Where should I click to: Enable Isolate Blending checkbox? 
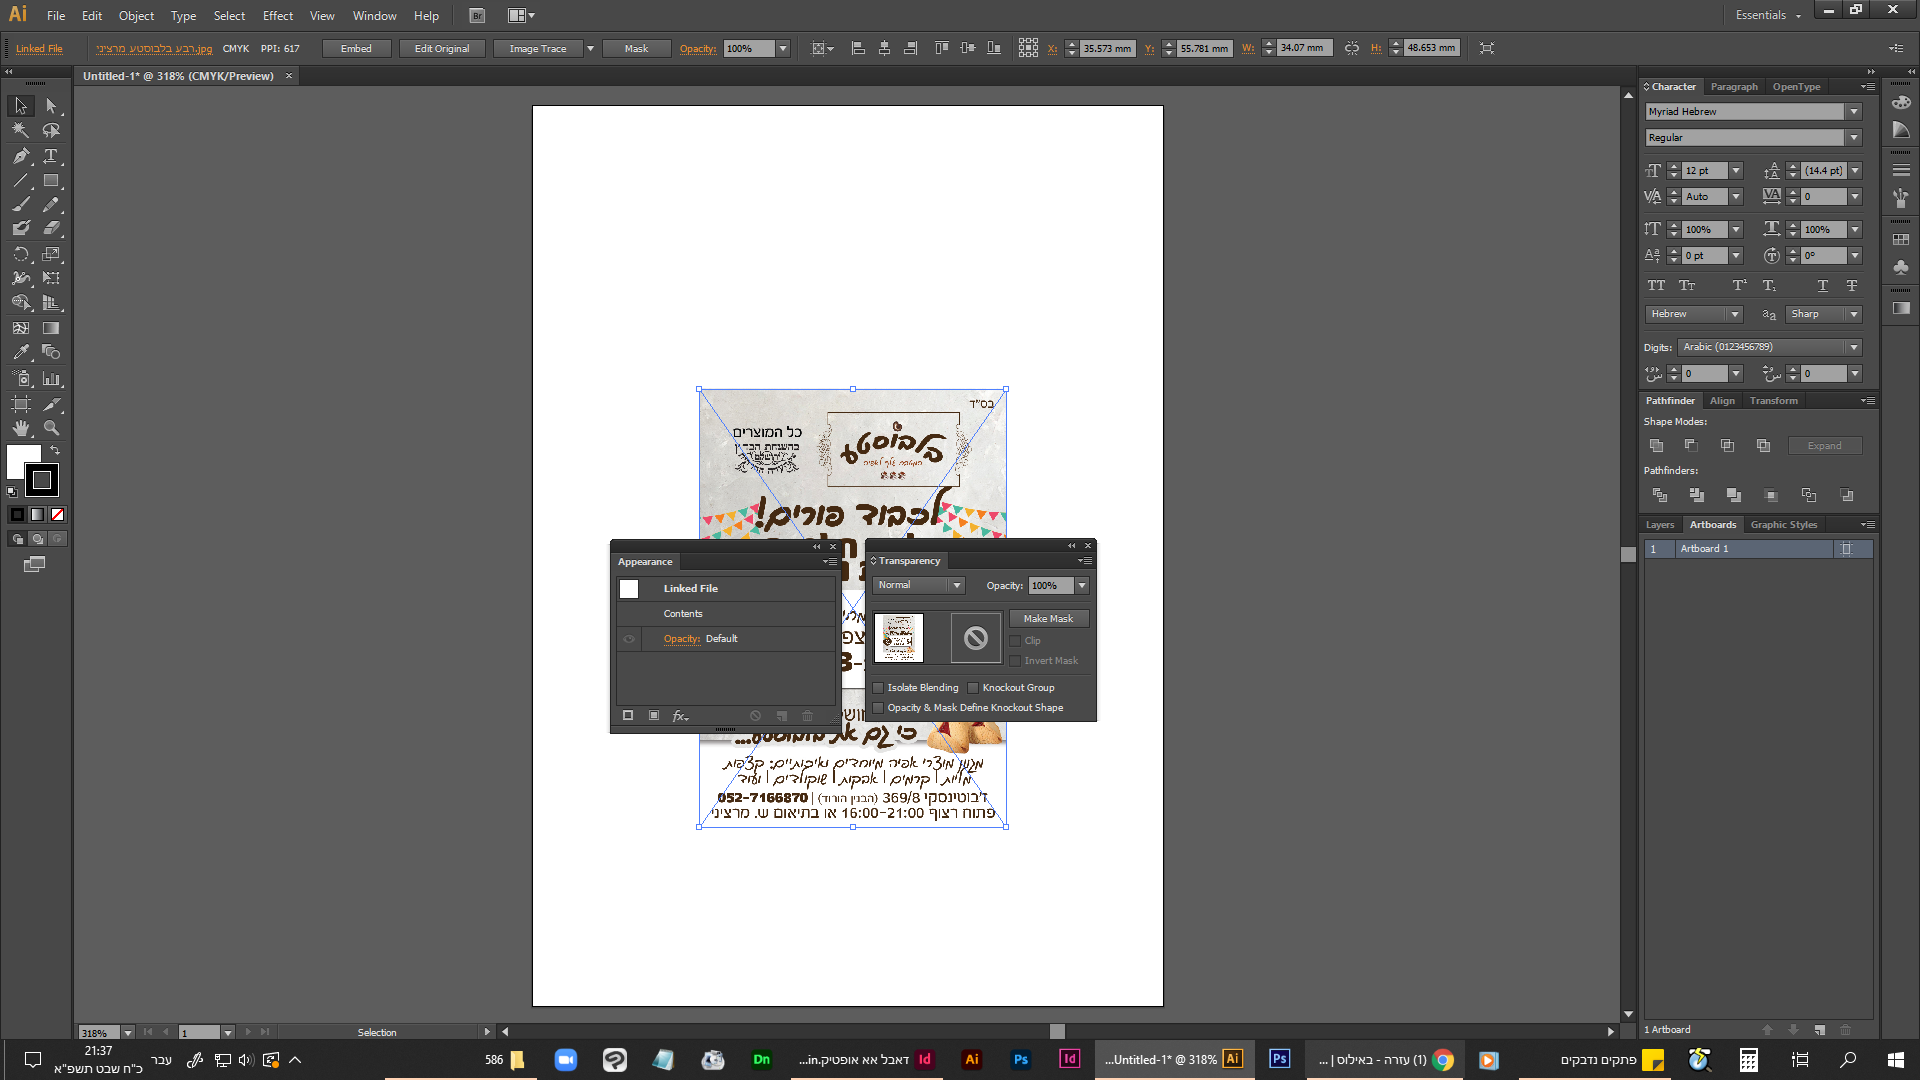pos(878,688)
